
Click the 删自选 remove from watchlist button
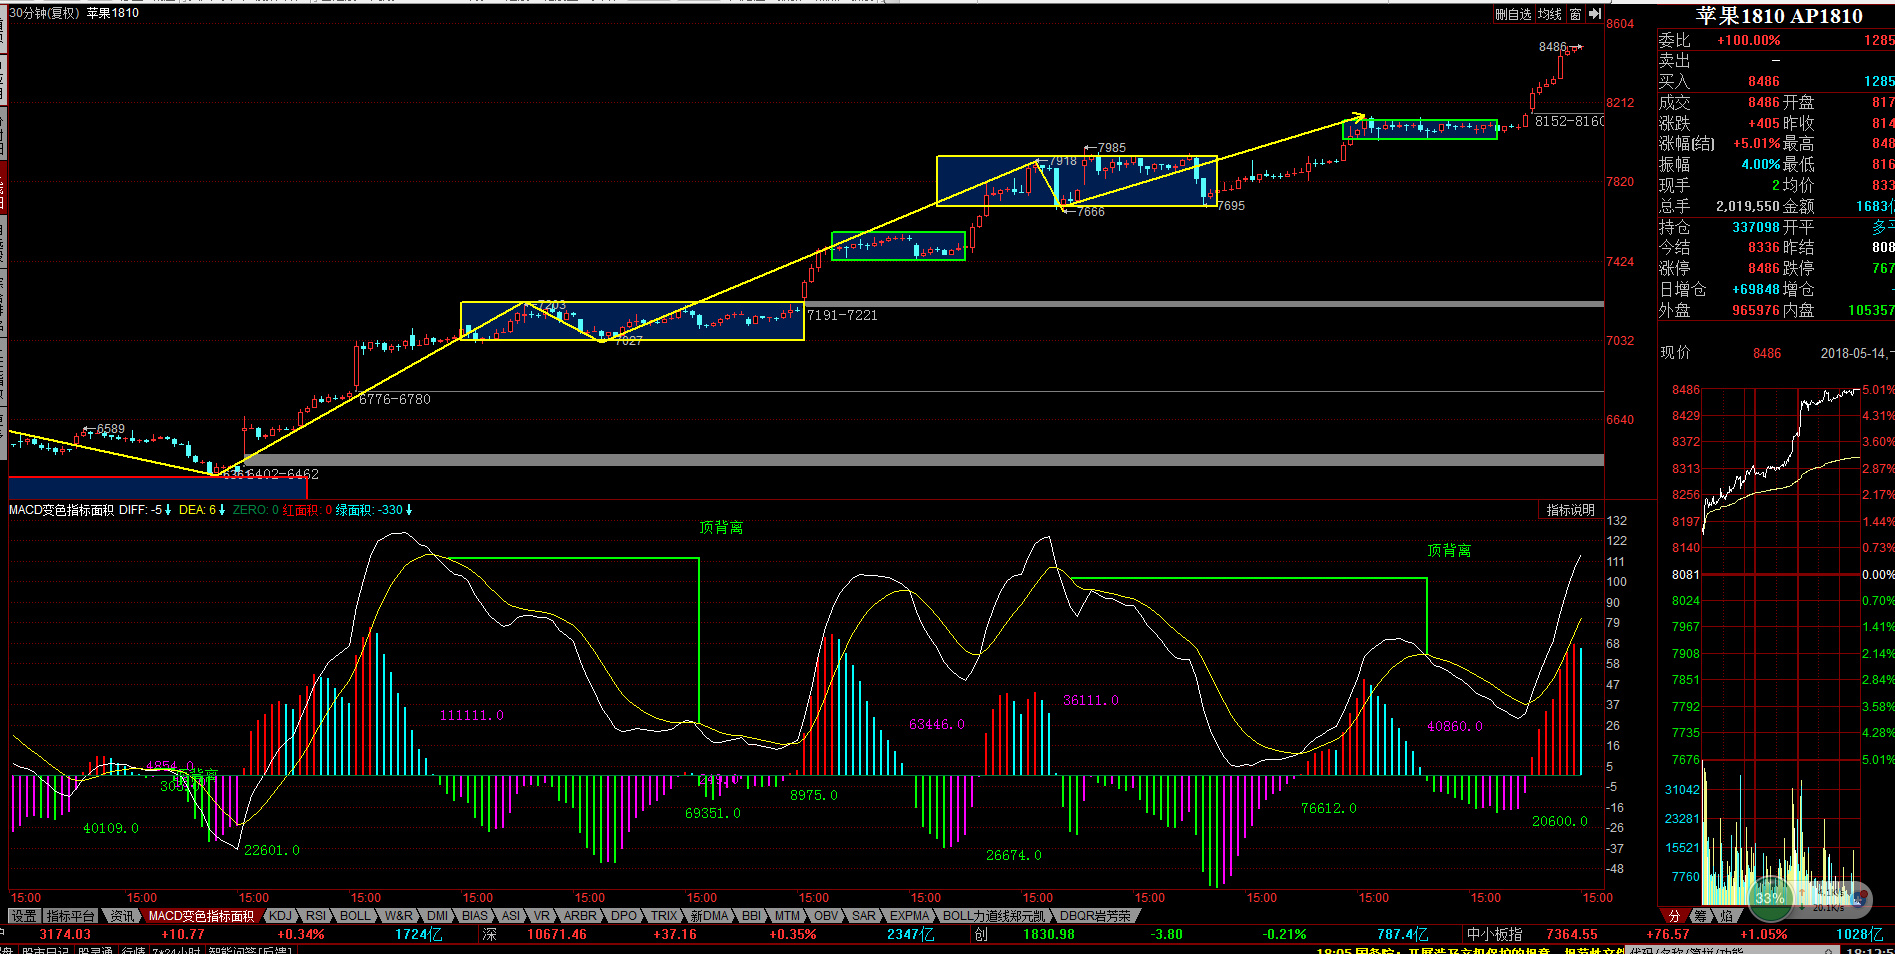1514,14
